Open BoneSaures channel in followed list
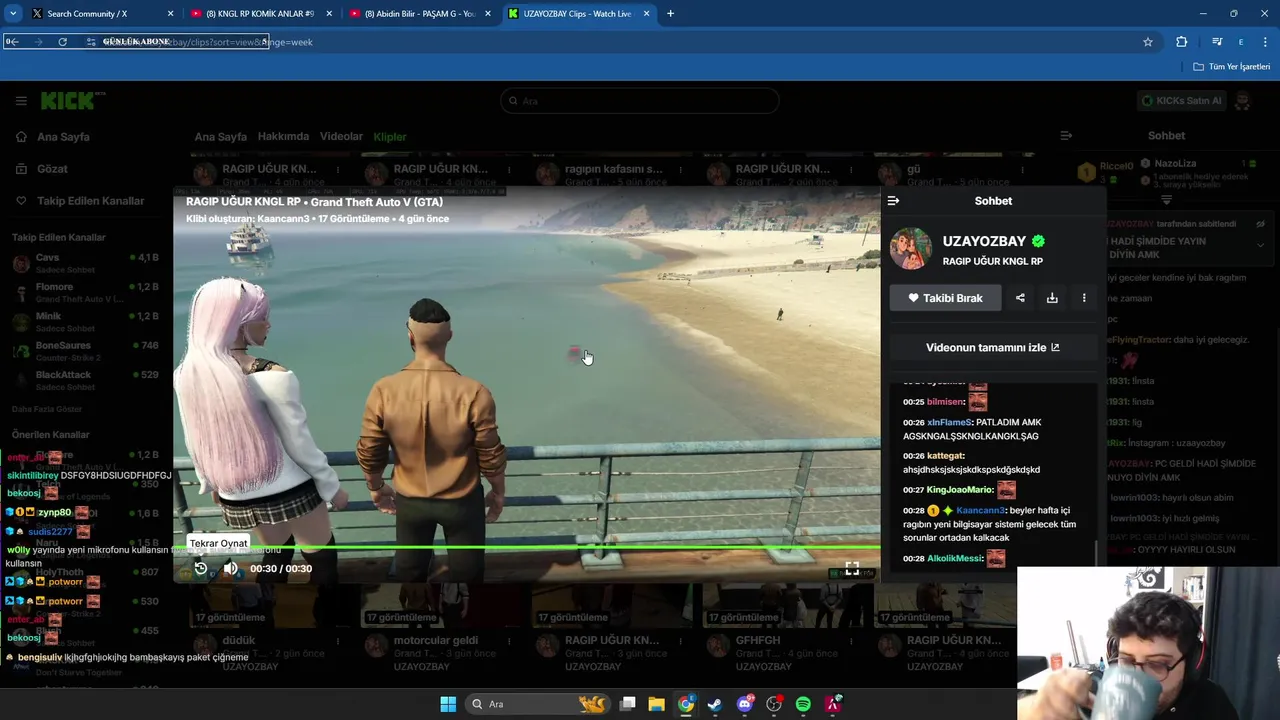The height and width of the screenshot is (720, 1280). coord(86,351)
